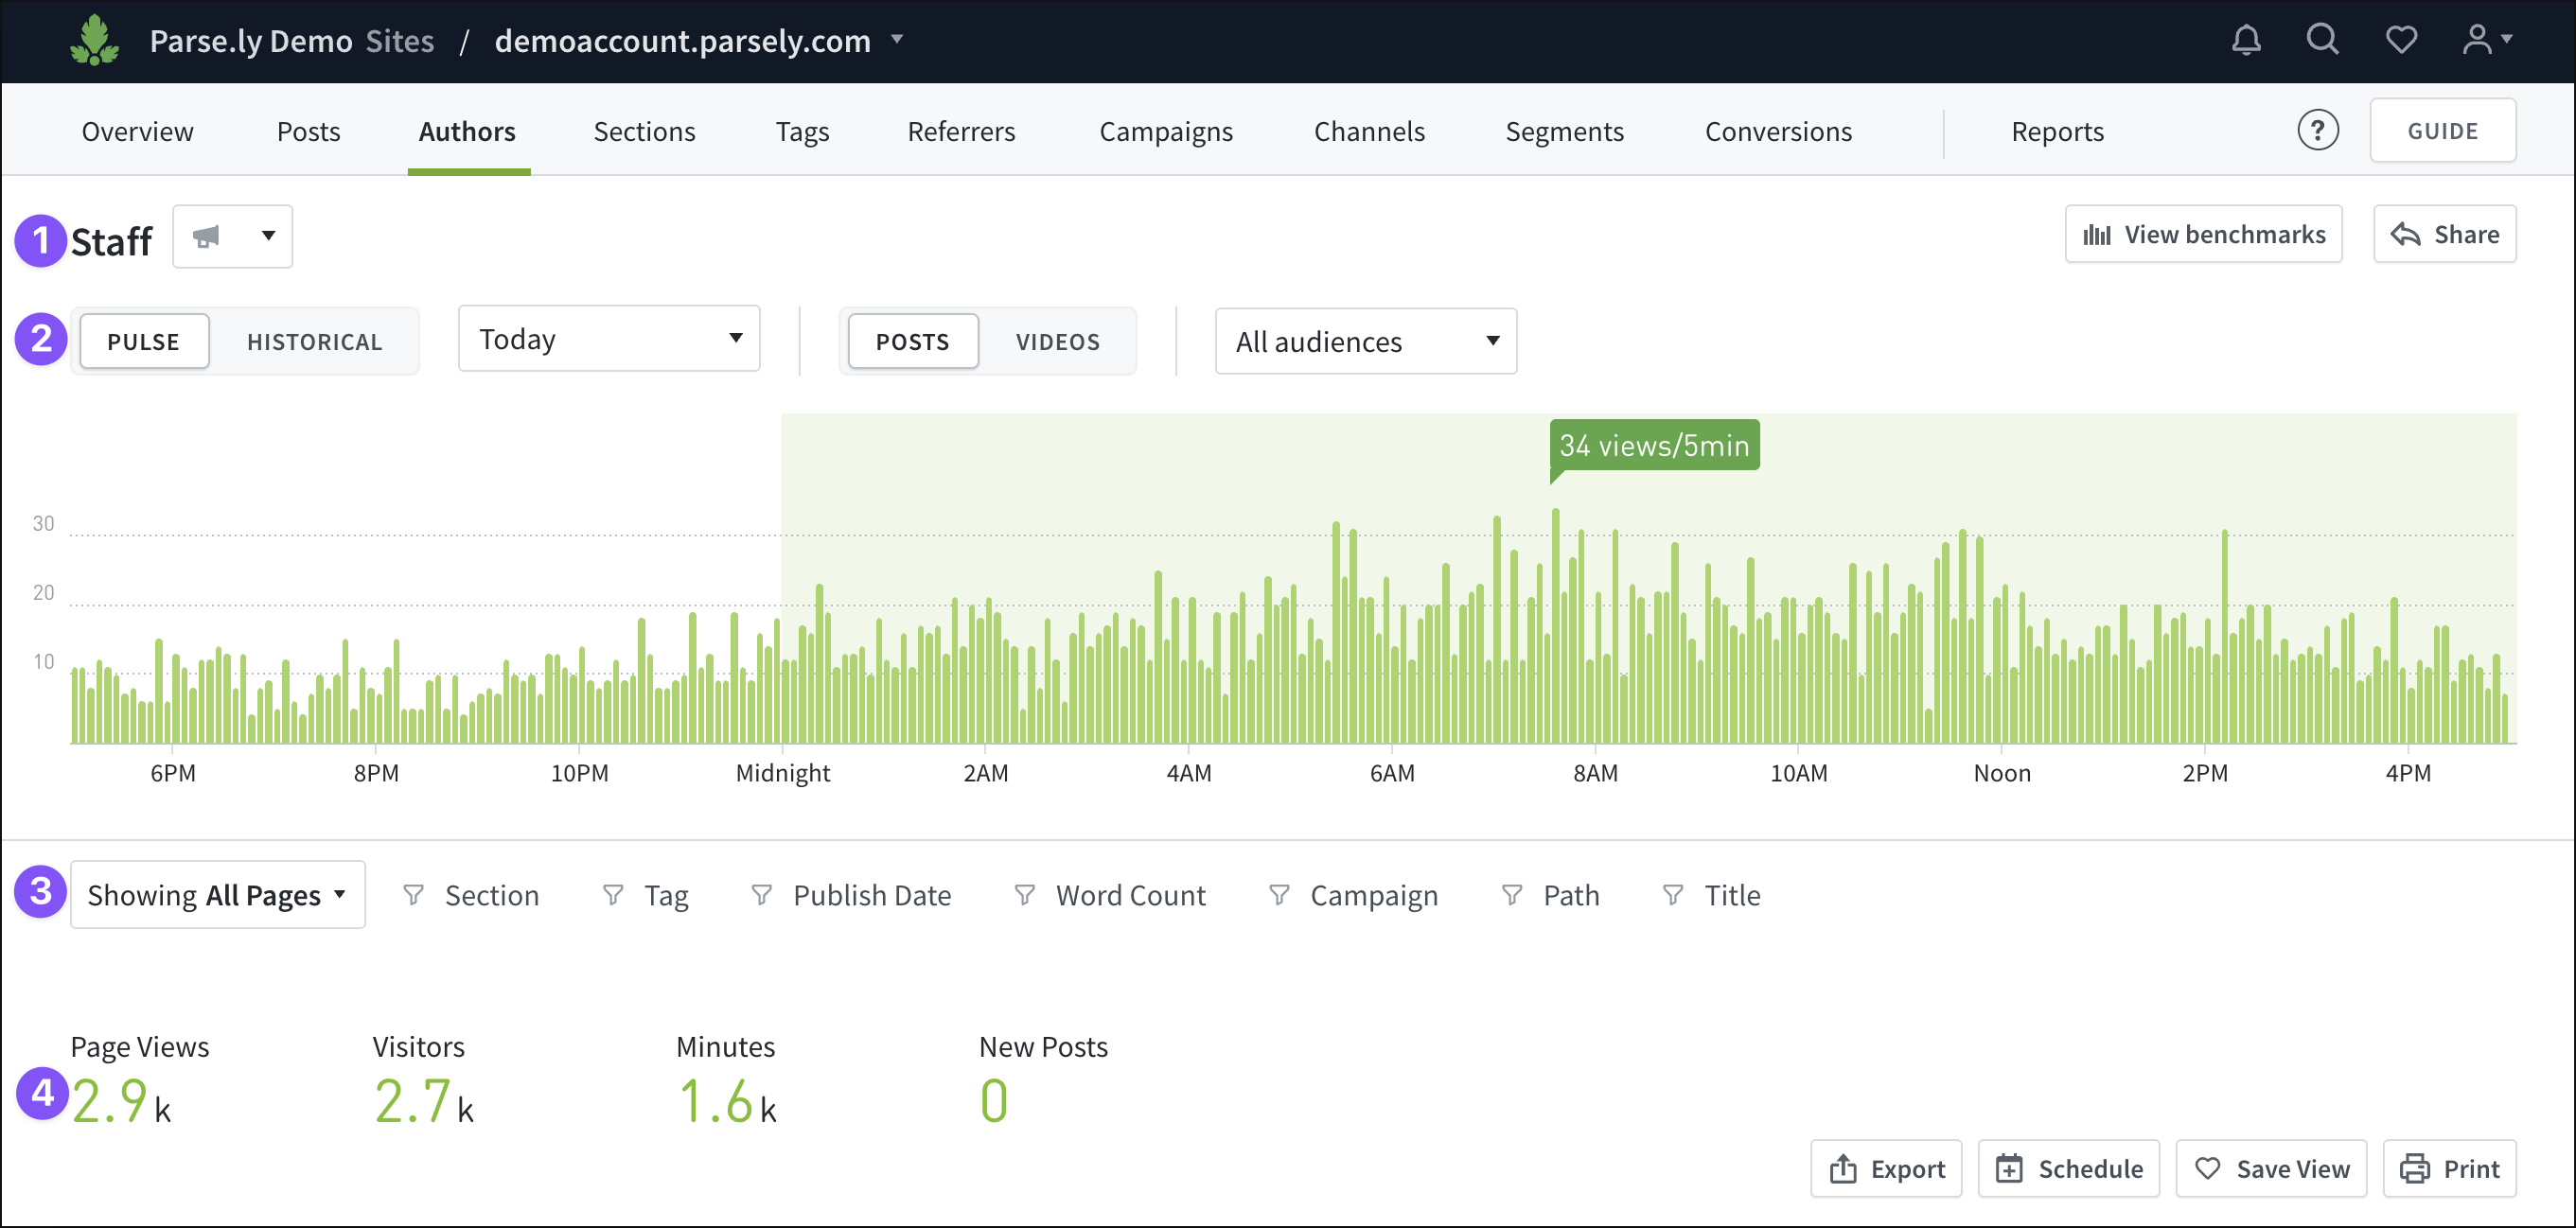The height and width of the screenshot is (1228, 2576).
Task: Open the Campaigns tab
Action: pos(1166,132)
